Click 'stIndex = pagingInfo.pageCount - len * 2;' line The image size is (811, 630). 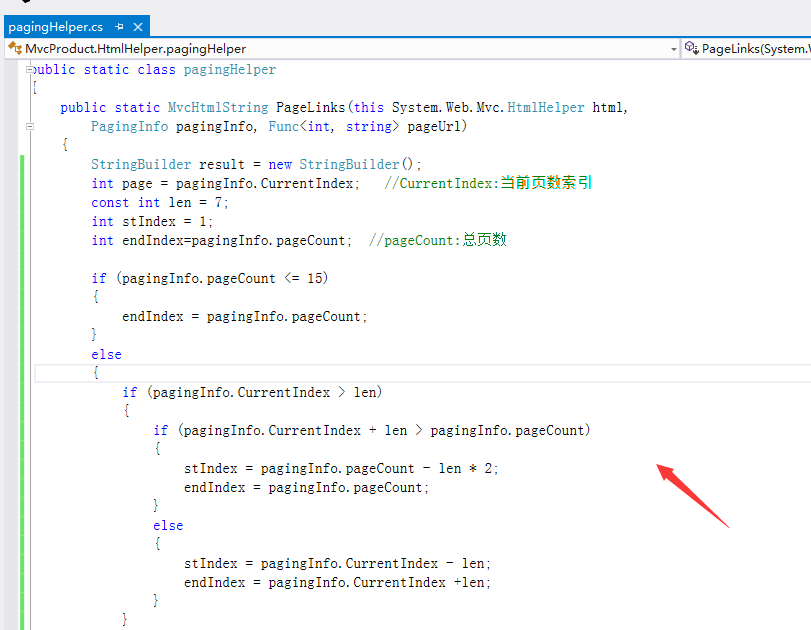(x=341, y=469)
